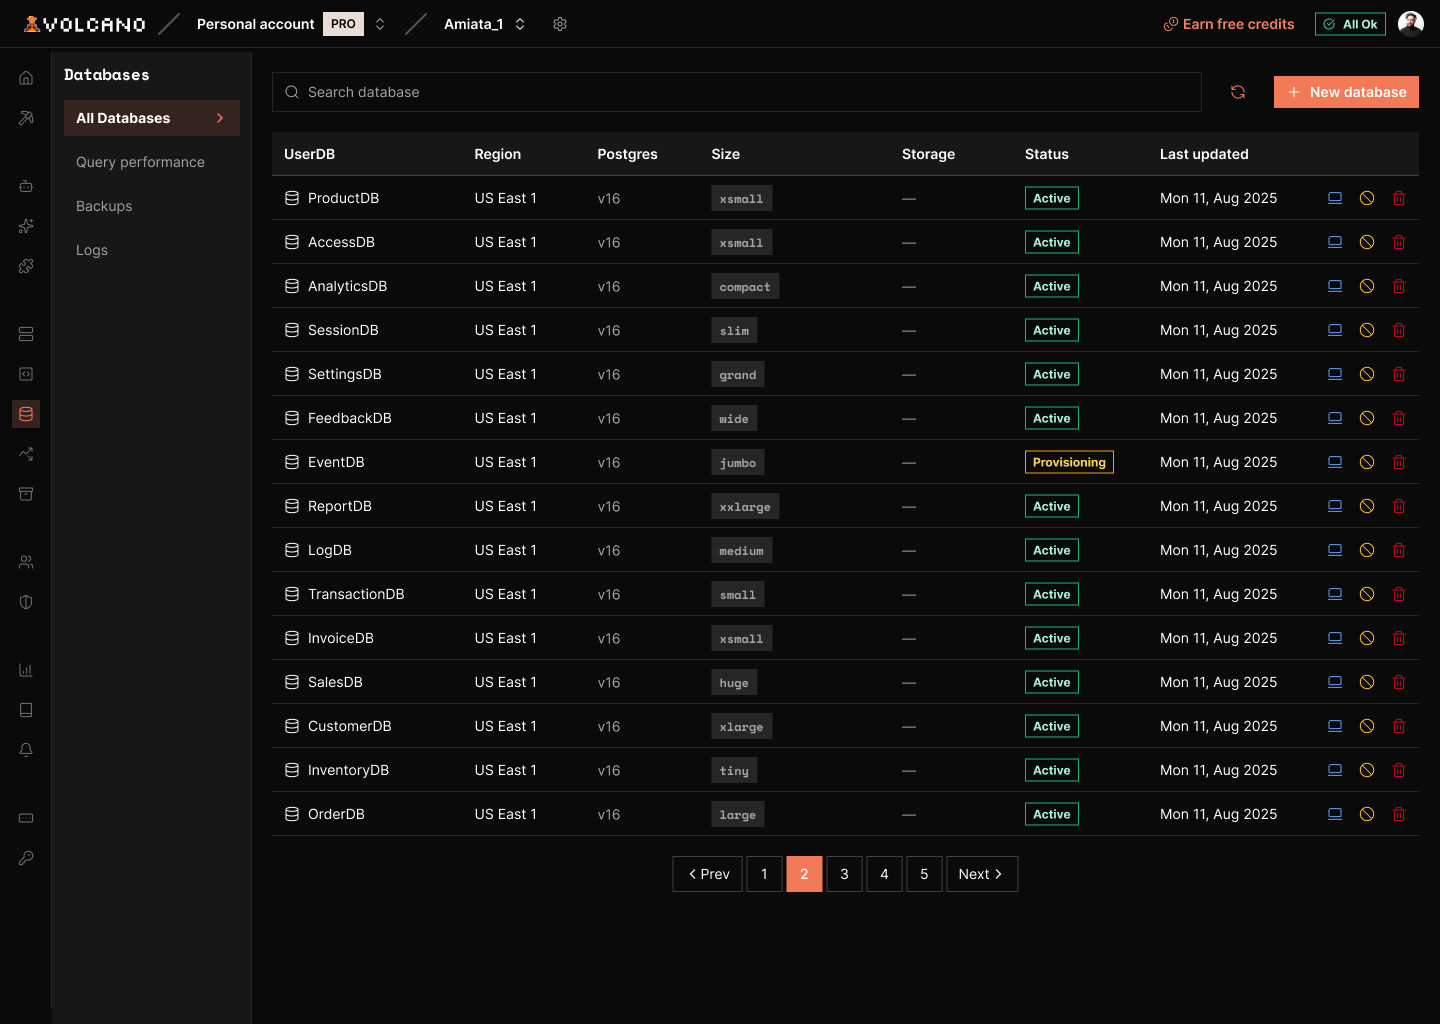Viewport: 1440px width, 1024px height.
Task: Click the TransactionDB row name
Action: [356, 594]
